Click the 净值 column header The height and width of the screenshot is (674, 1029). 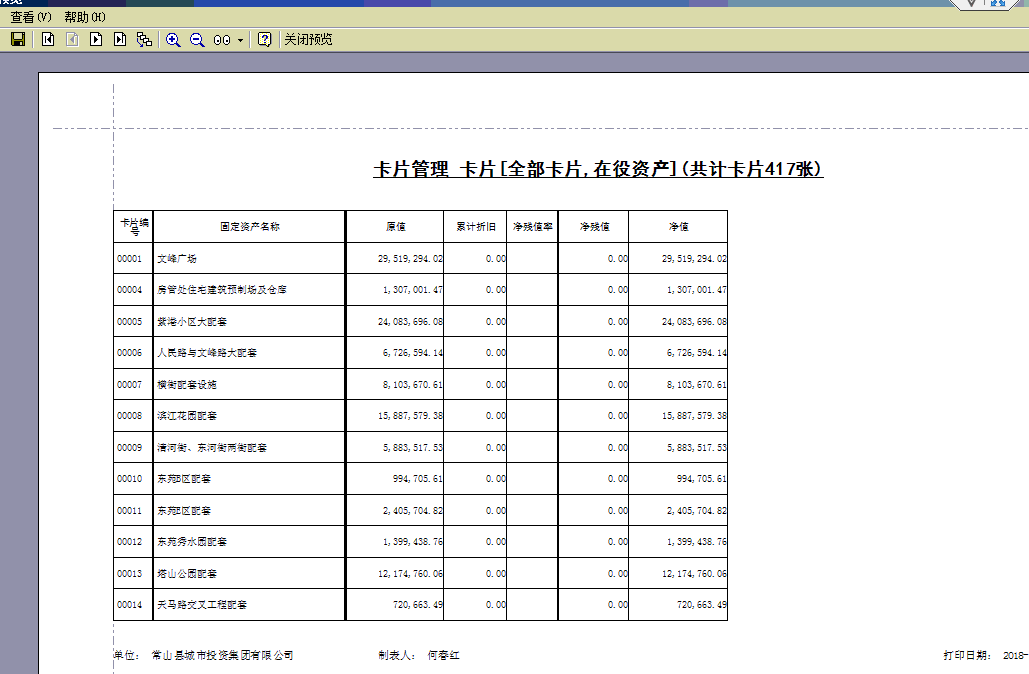point(678,226)
